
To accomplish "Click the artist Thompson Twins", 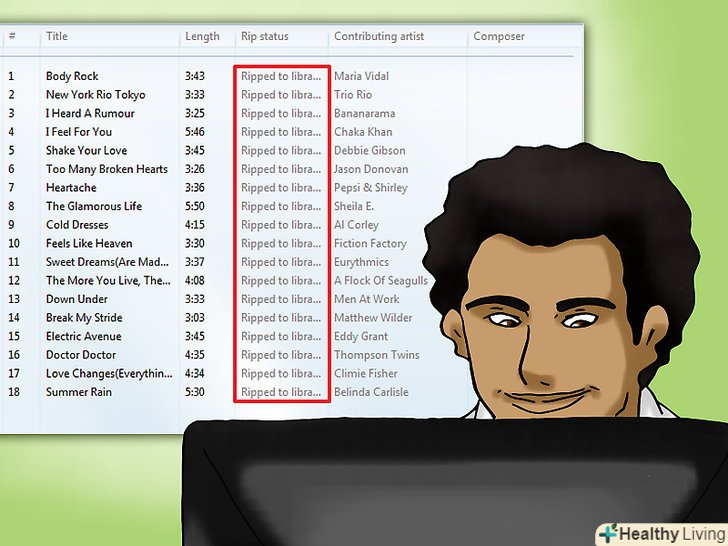I will coord(377,355).
